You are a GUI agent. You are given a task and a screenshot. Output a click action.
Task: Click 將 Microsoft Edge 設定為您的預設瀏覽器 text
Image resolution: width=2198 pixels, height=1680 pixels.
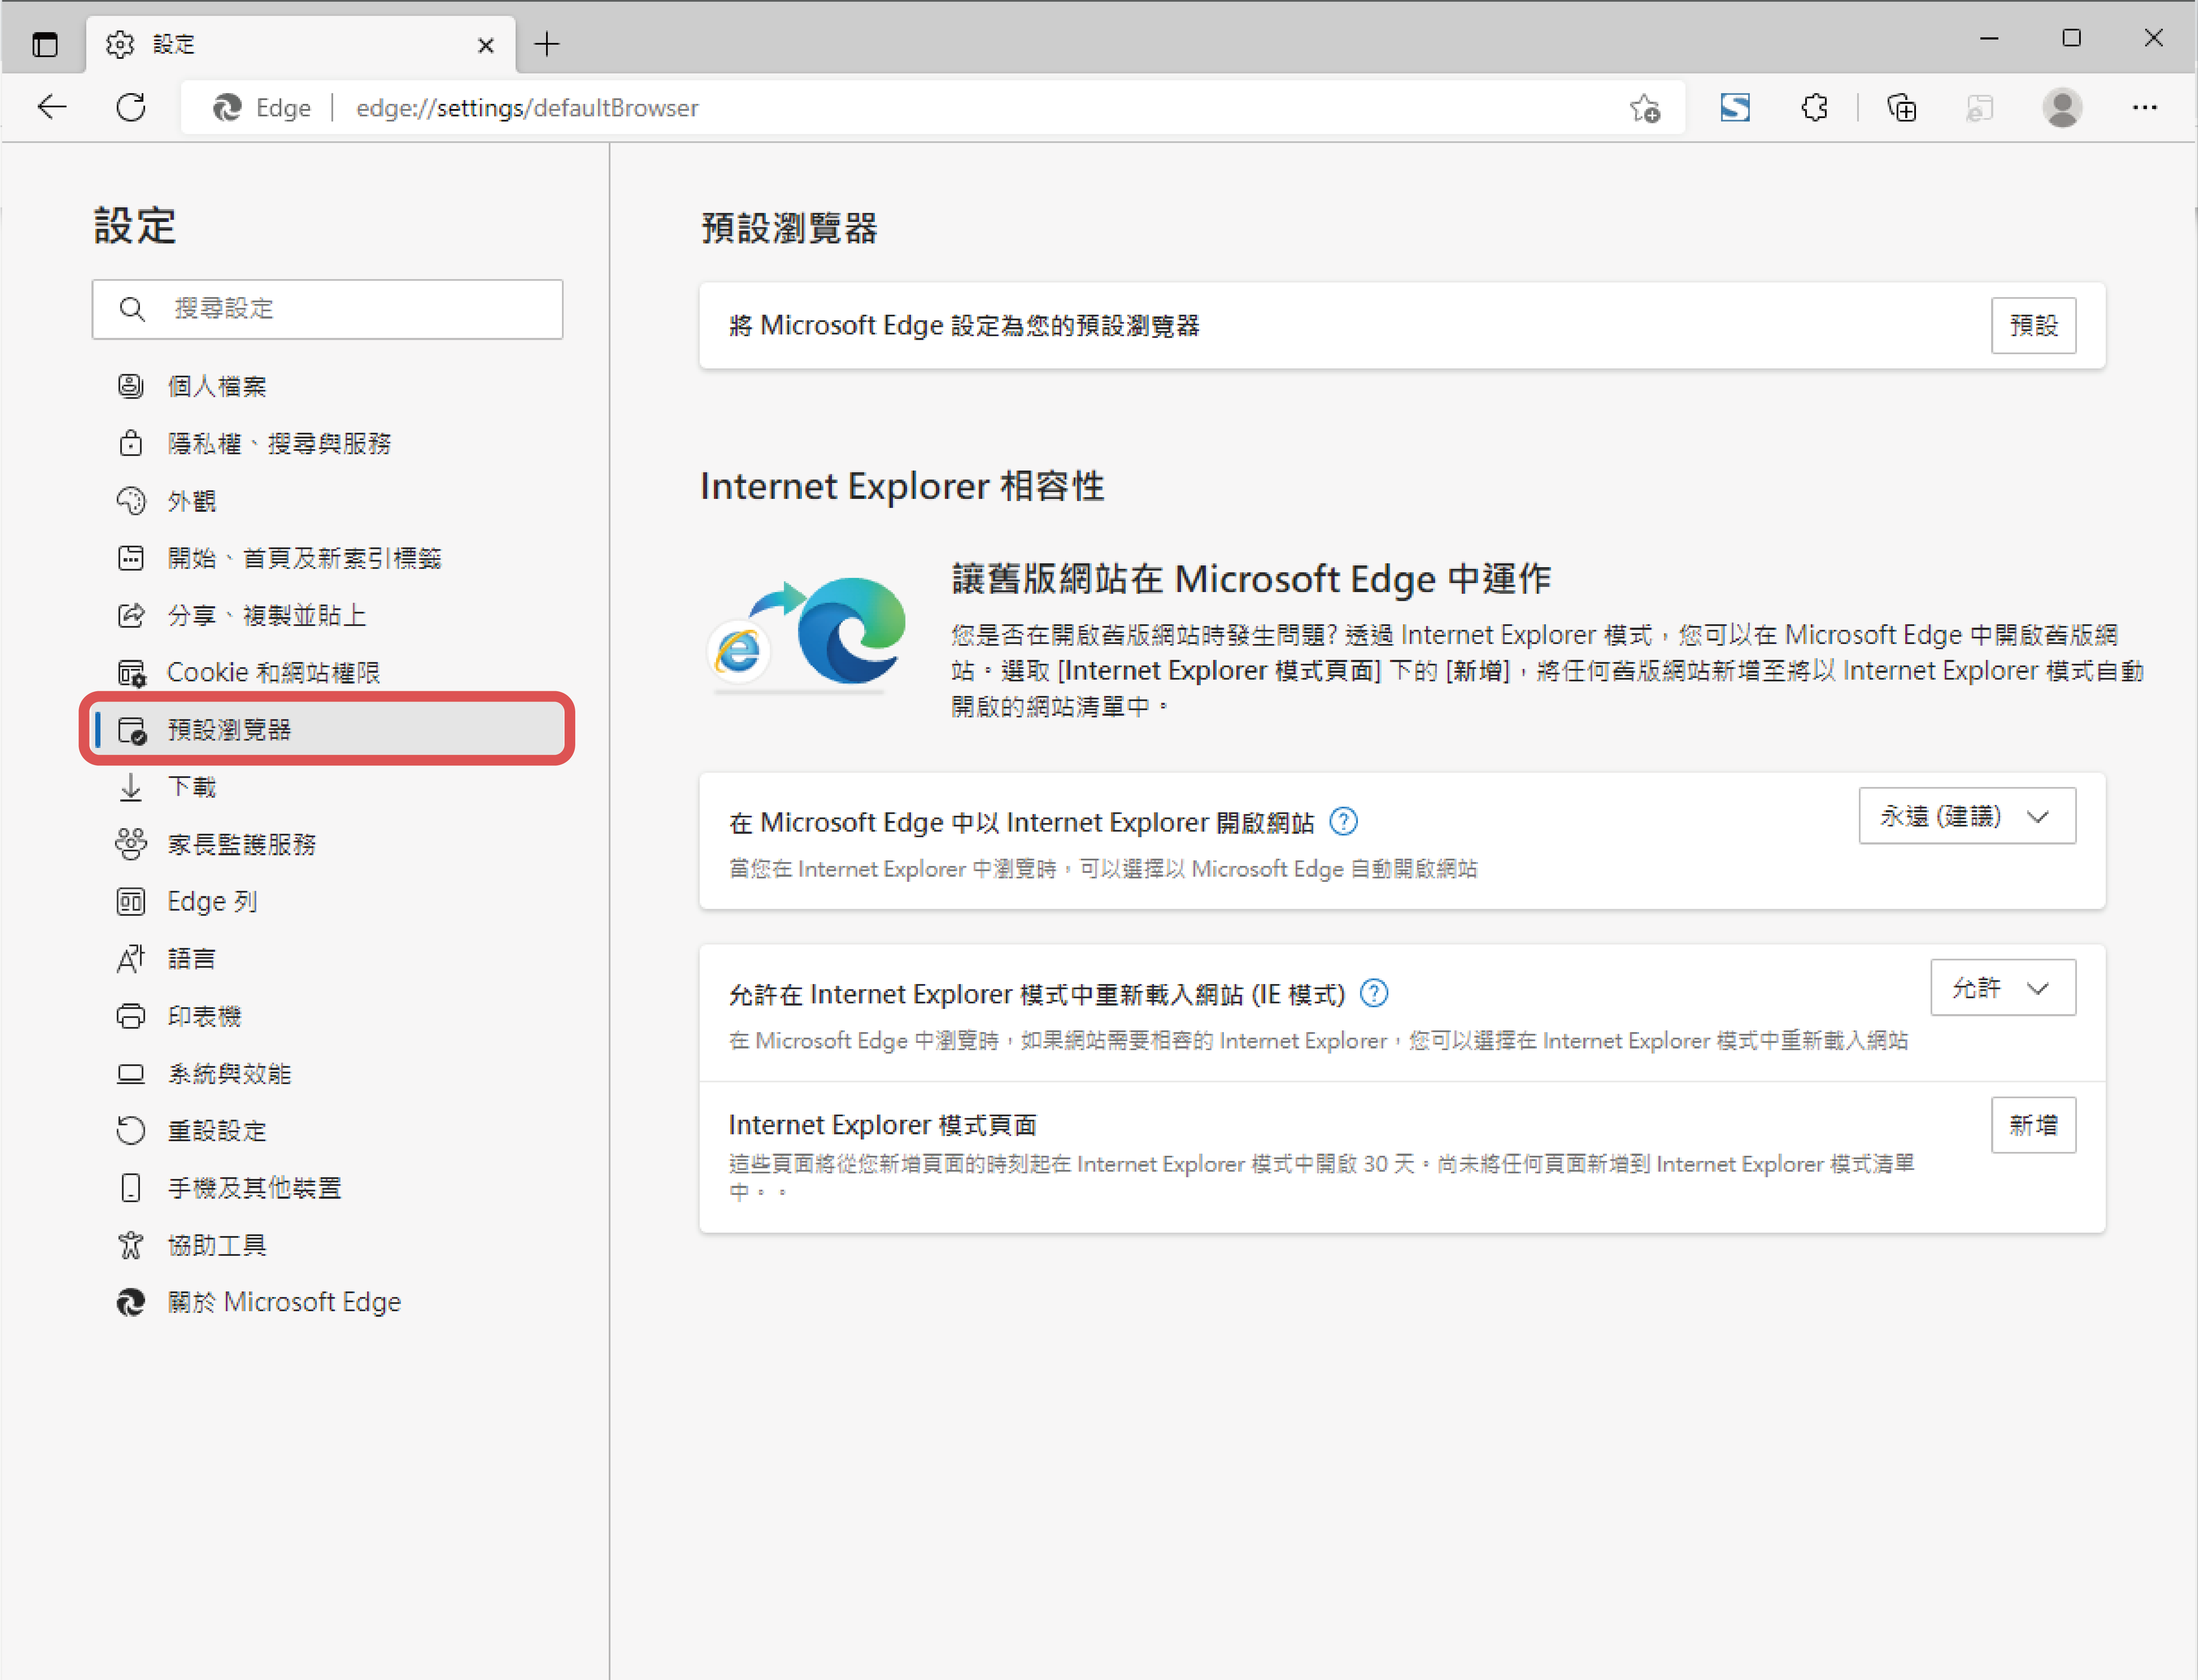coord(964,325)
